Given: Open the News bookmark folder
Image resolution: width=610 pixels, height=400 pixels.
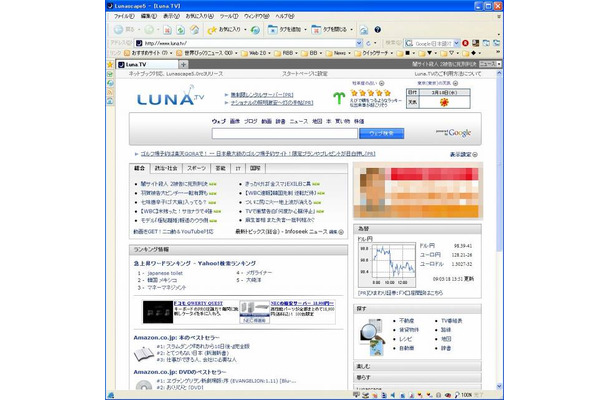Looking at the screenshot, I should 338,53.
